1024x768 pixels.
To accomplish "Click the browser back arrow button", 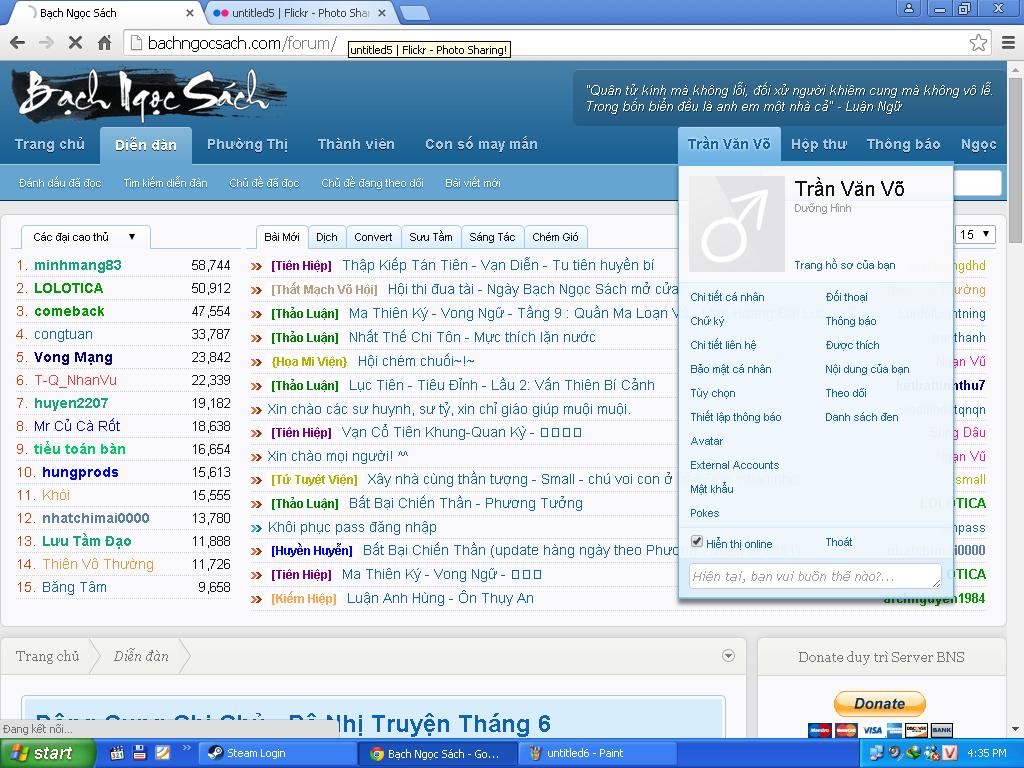I will [x=17, y=43].
